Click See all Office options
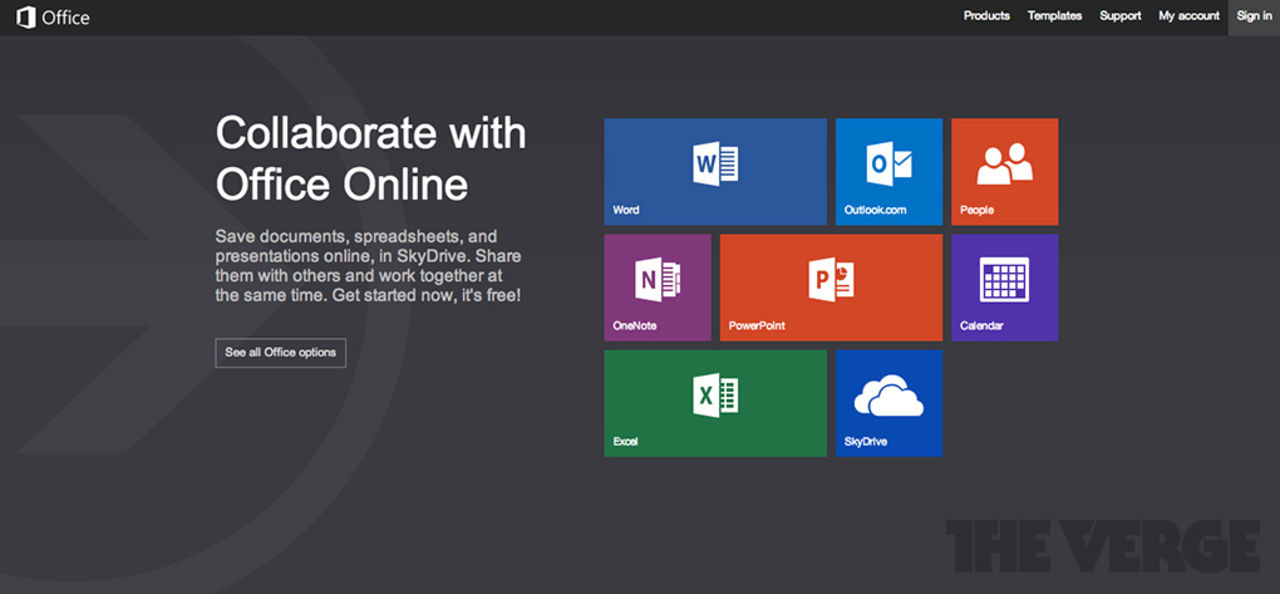 click(x=280, y=352)
